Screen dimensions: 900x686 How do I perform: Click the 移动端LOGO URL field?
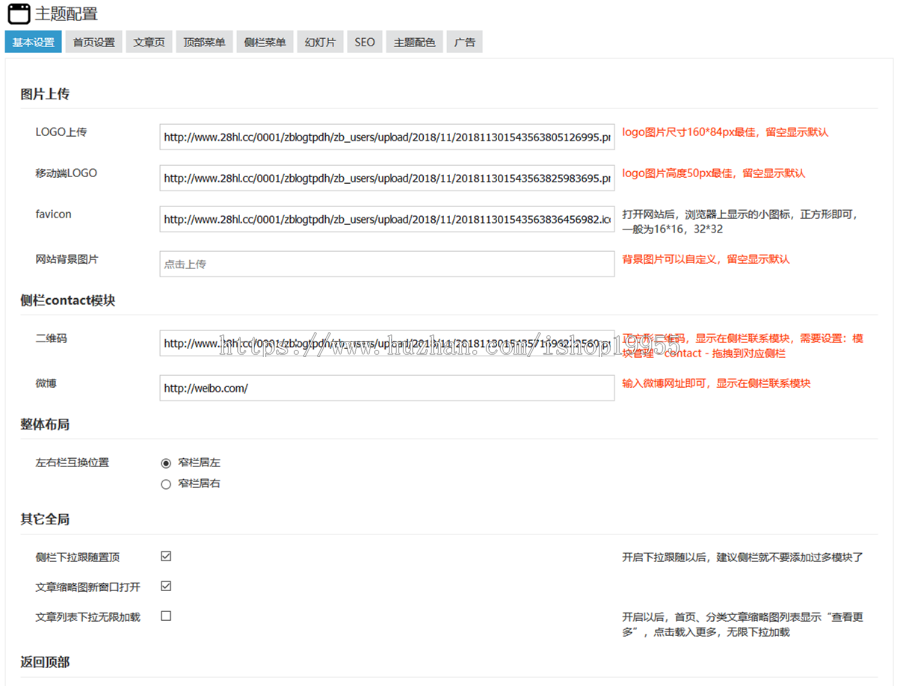coord(386,178)
